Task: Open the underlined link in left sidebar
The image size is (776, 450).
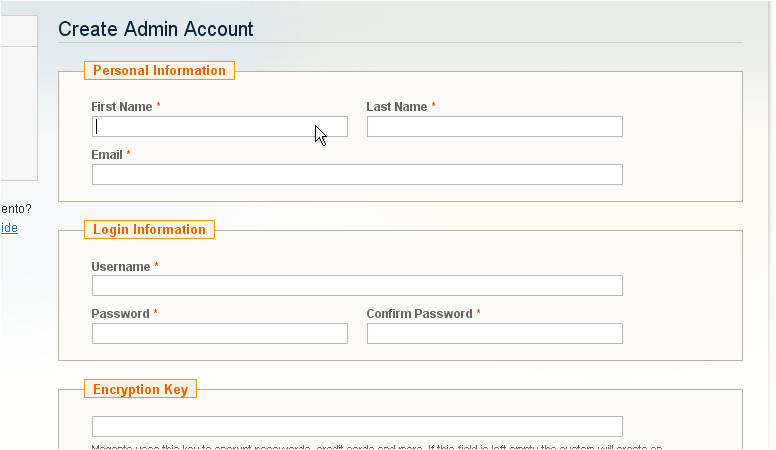Action: pos(8,228)
